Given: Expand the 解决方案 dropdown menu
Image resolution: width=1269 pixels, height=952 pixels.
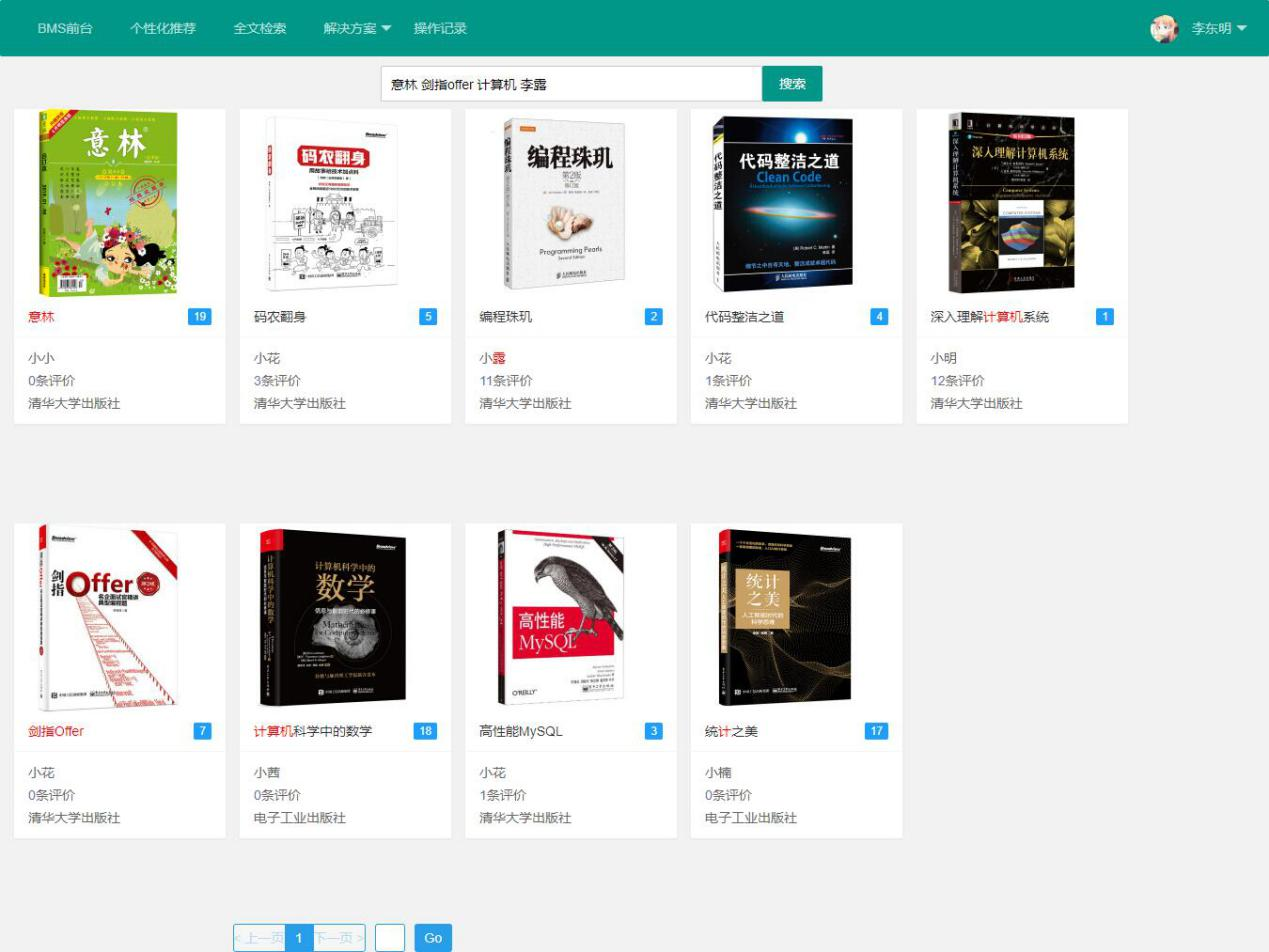Looking at the screenshot, I should [357, 28].
